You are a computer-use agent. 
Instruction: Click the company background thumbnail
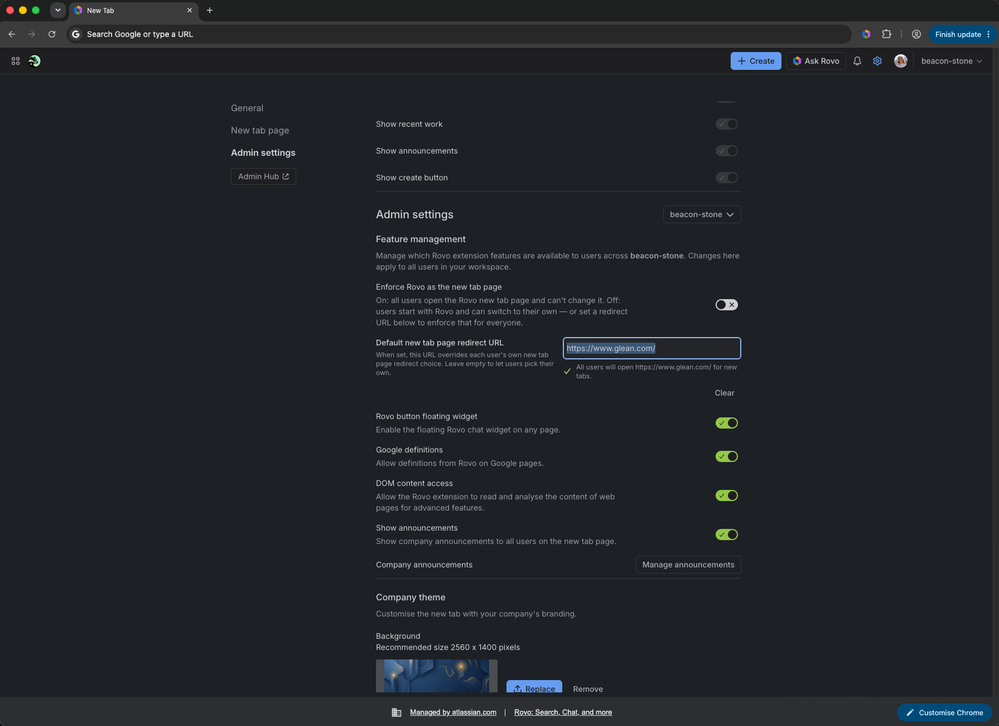(x=436, y=676)
